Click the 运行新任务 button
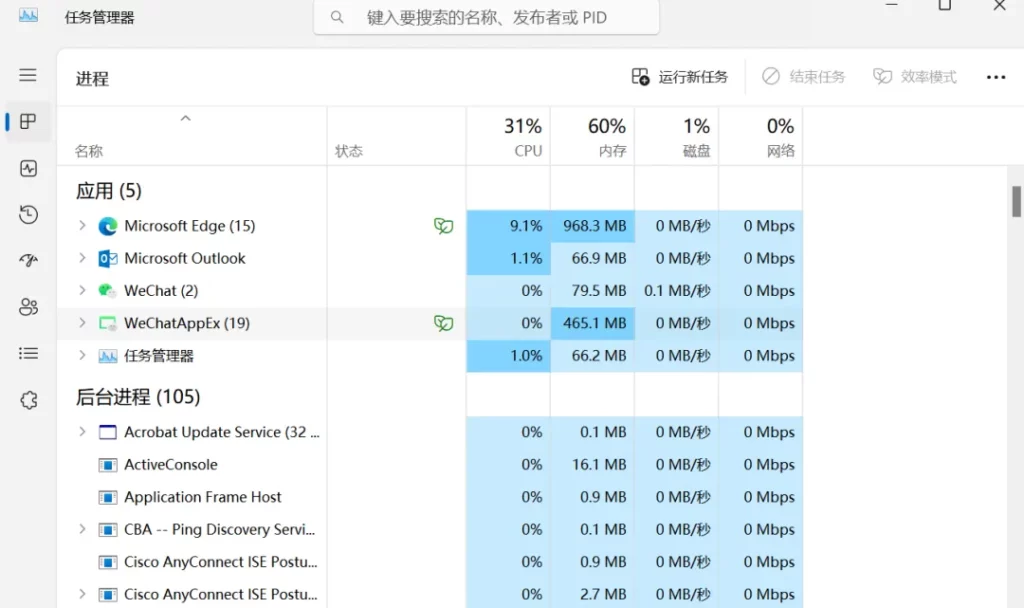 [x=680, y=77]
